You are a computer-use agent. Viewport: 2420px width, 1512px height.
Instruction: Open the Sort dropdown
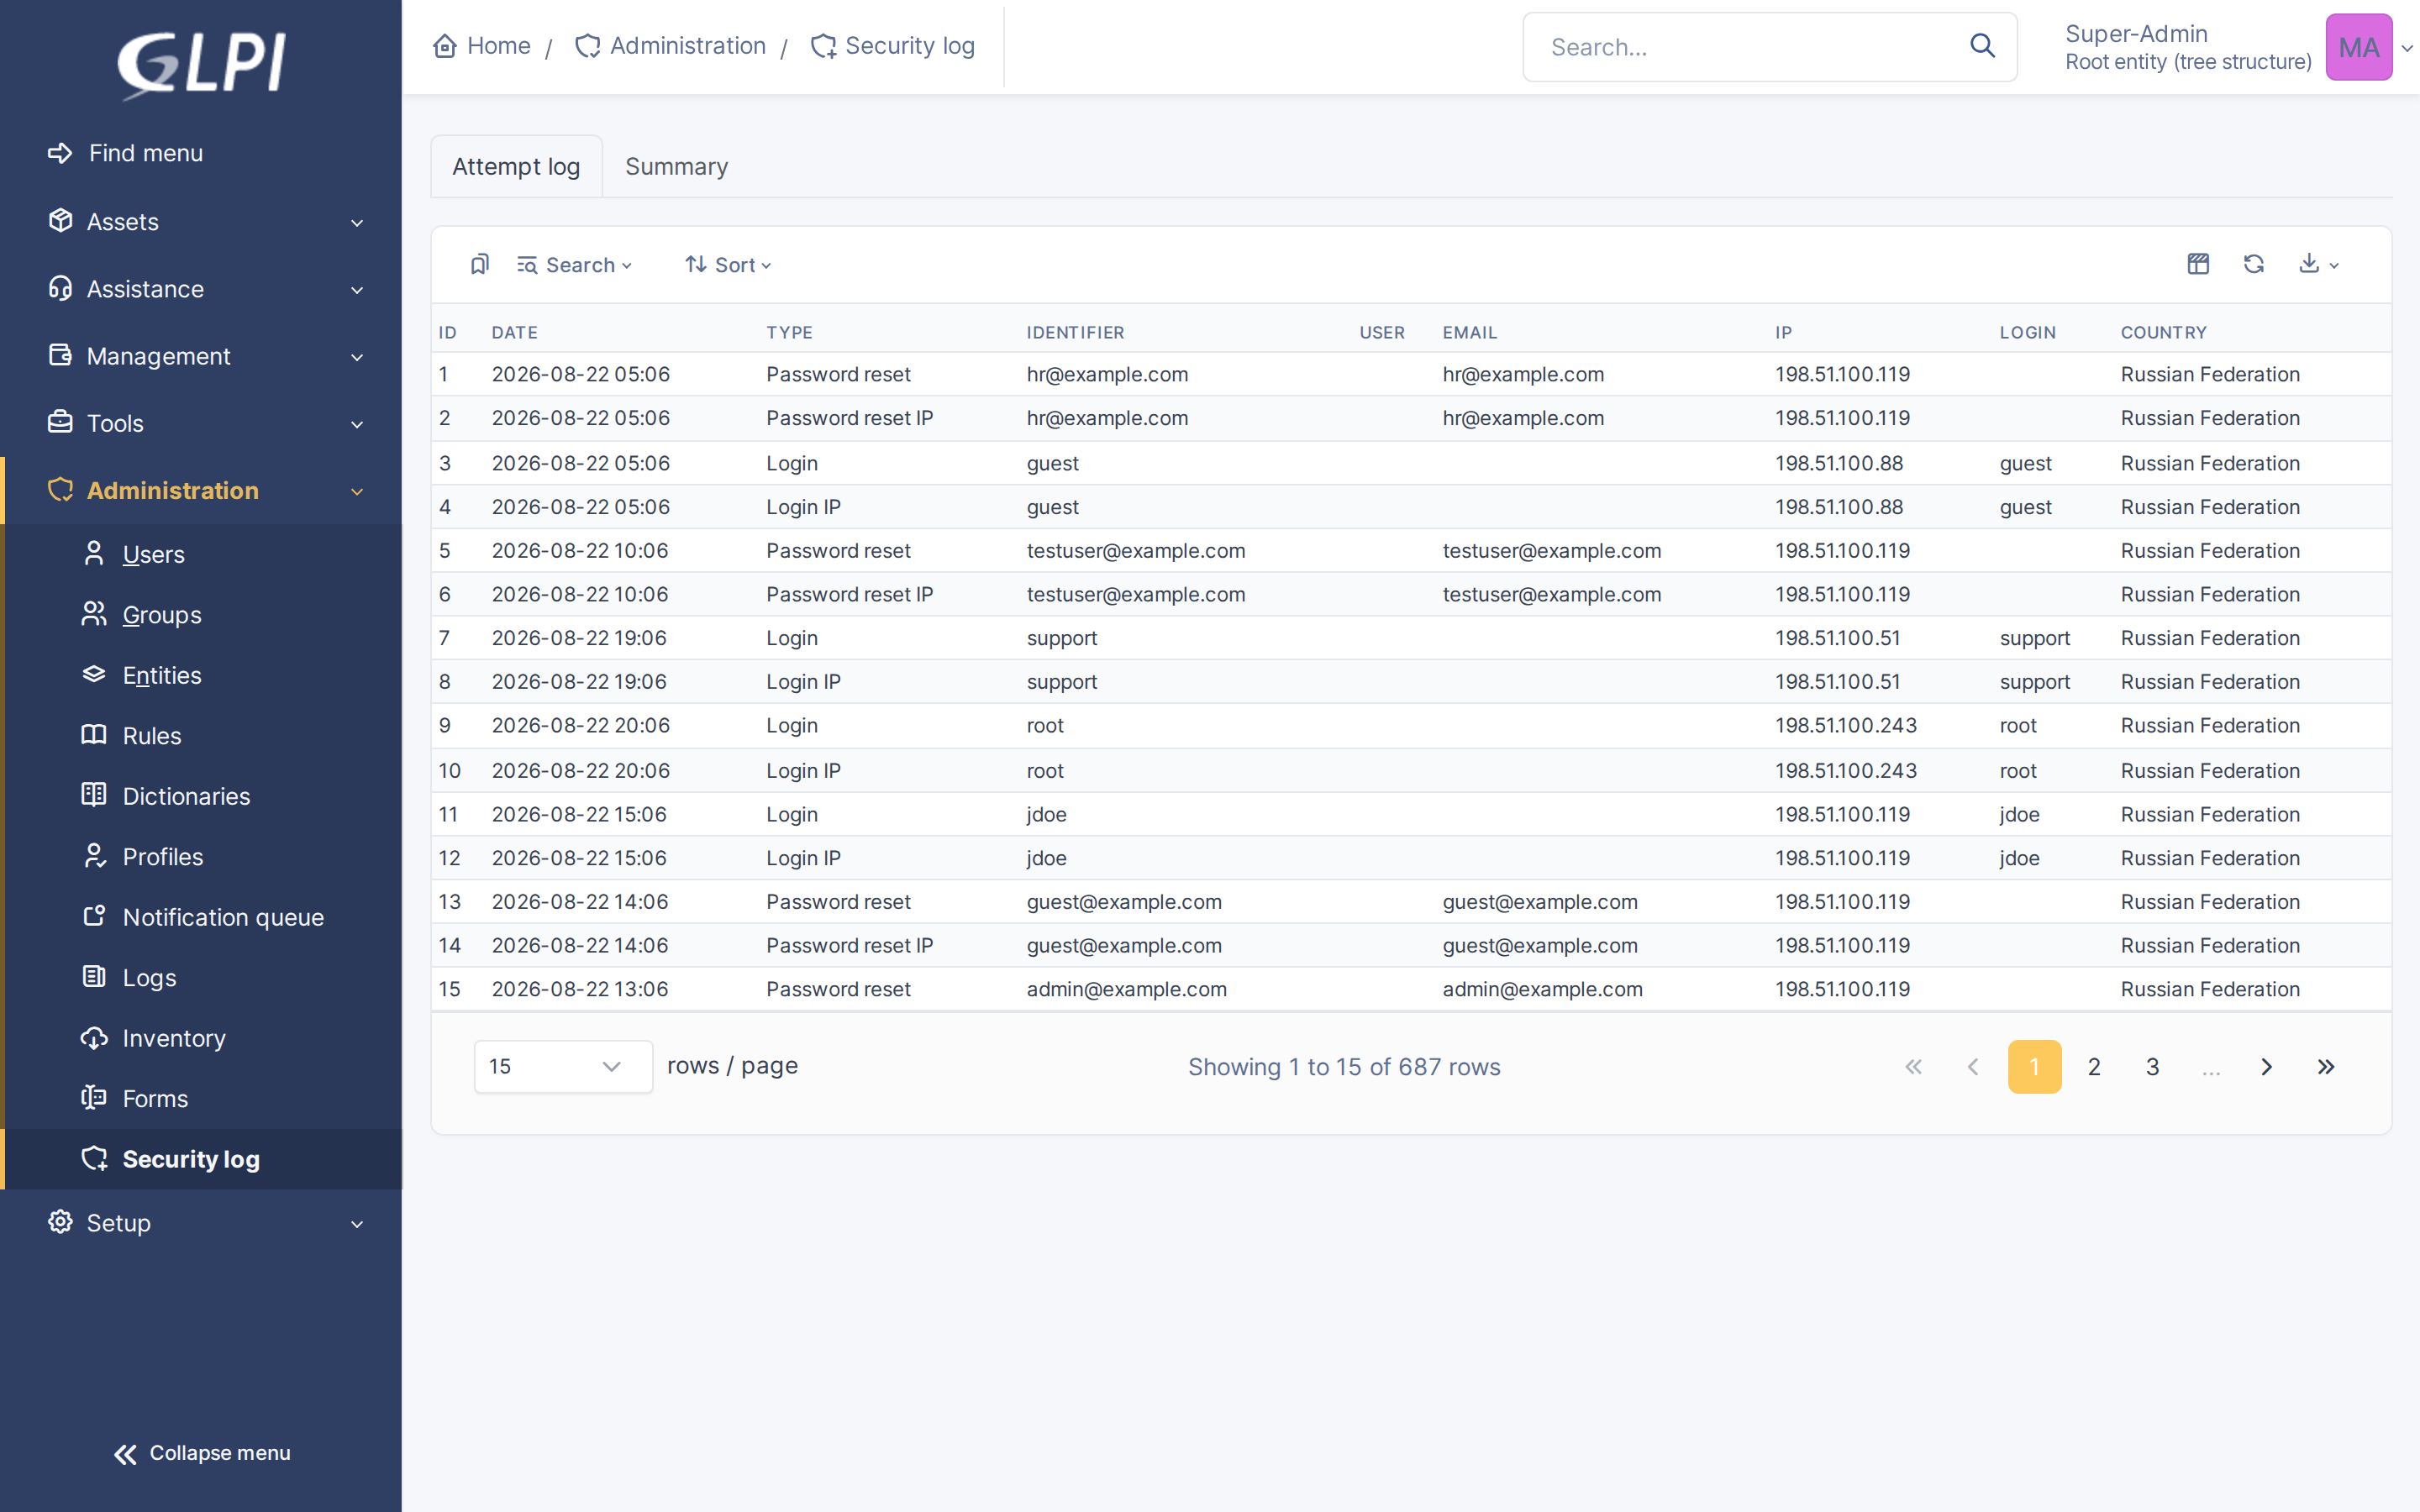point(728,265)
